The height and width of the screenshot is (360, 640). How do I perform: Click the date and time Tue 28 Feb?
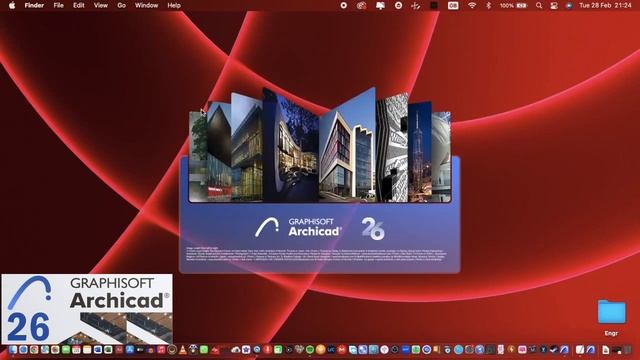coord(605,5)
